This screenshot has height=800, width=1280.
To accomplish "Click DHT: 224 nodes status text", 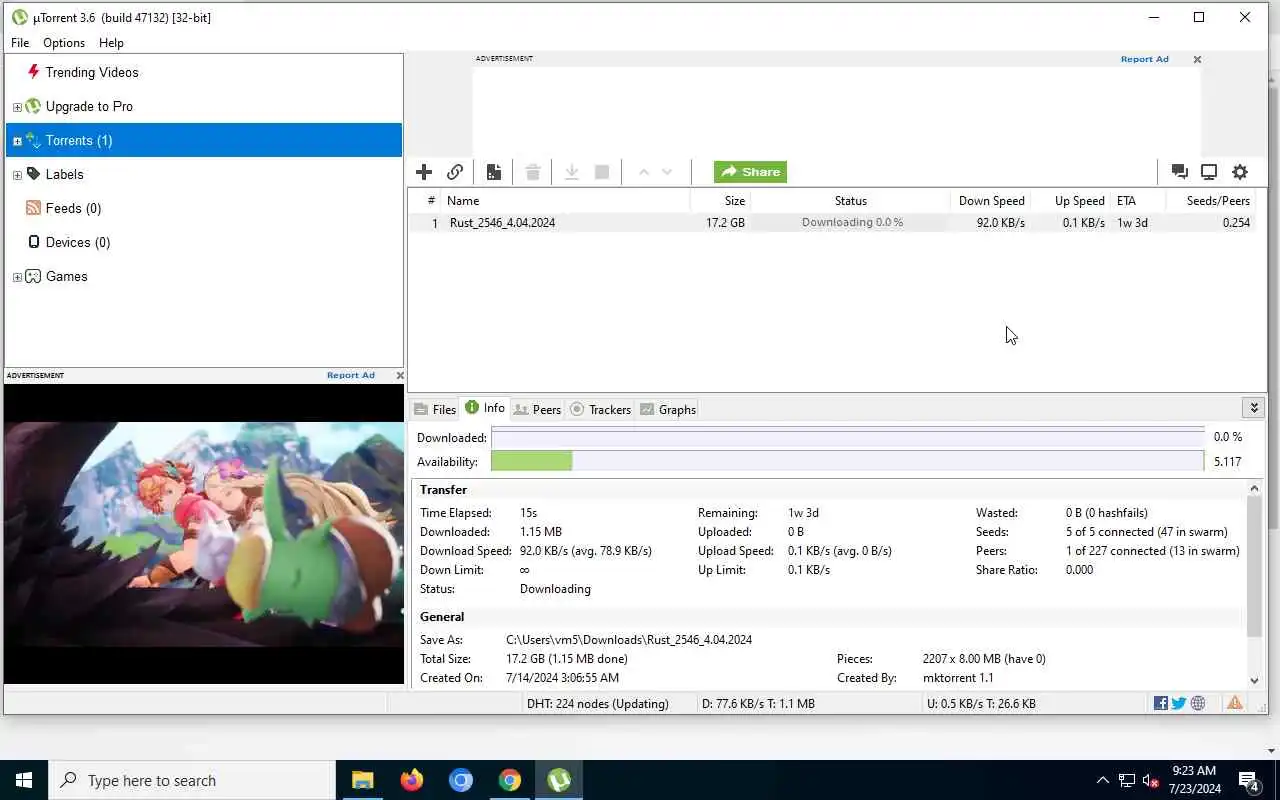I will (x=597, y=703).
